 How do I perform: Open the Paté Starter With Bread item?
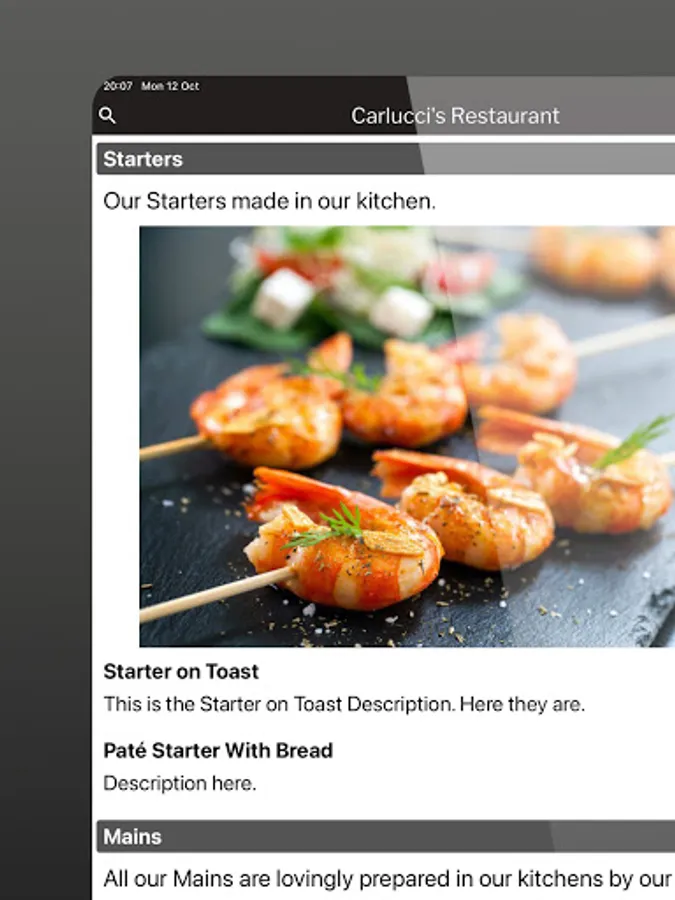click(218, 751)
